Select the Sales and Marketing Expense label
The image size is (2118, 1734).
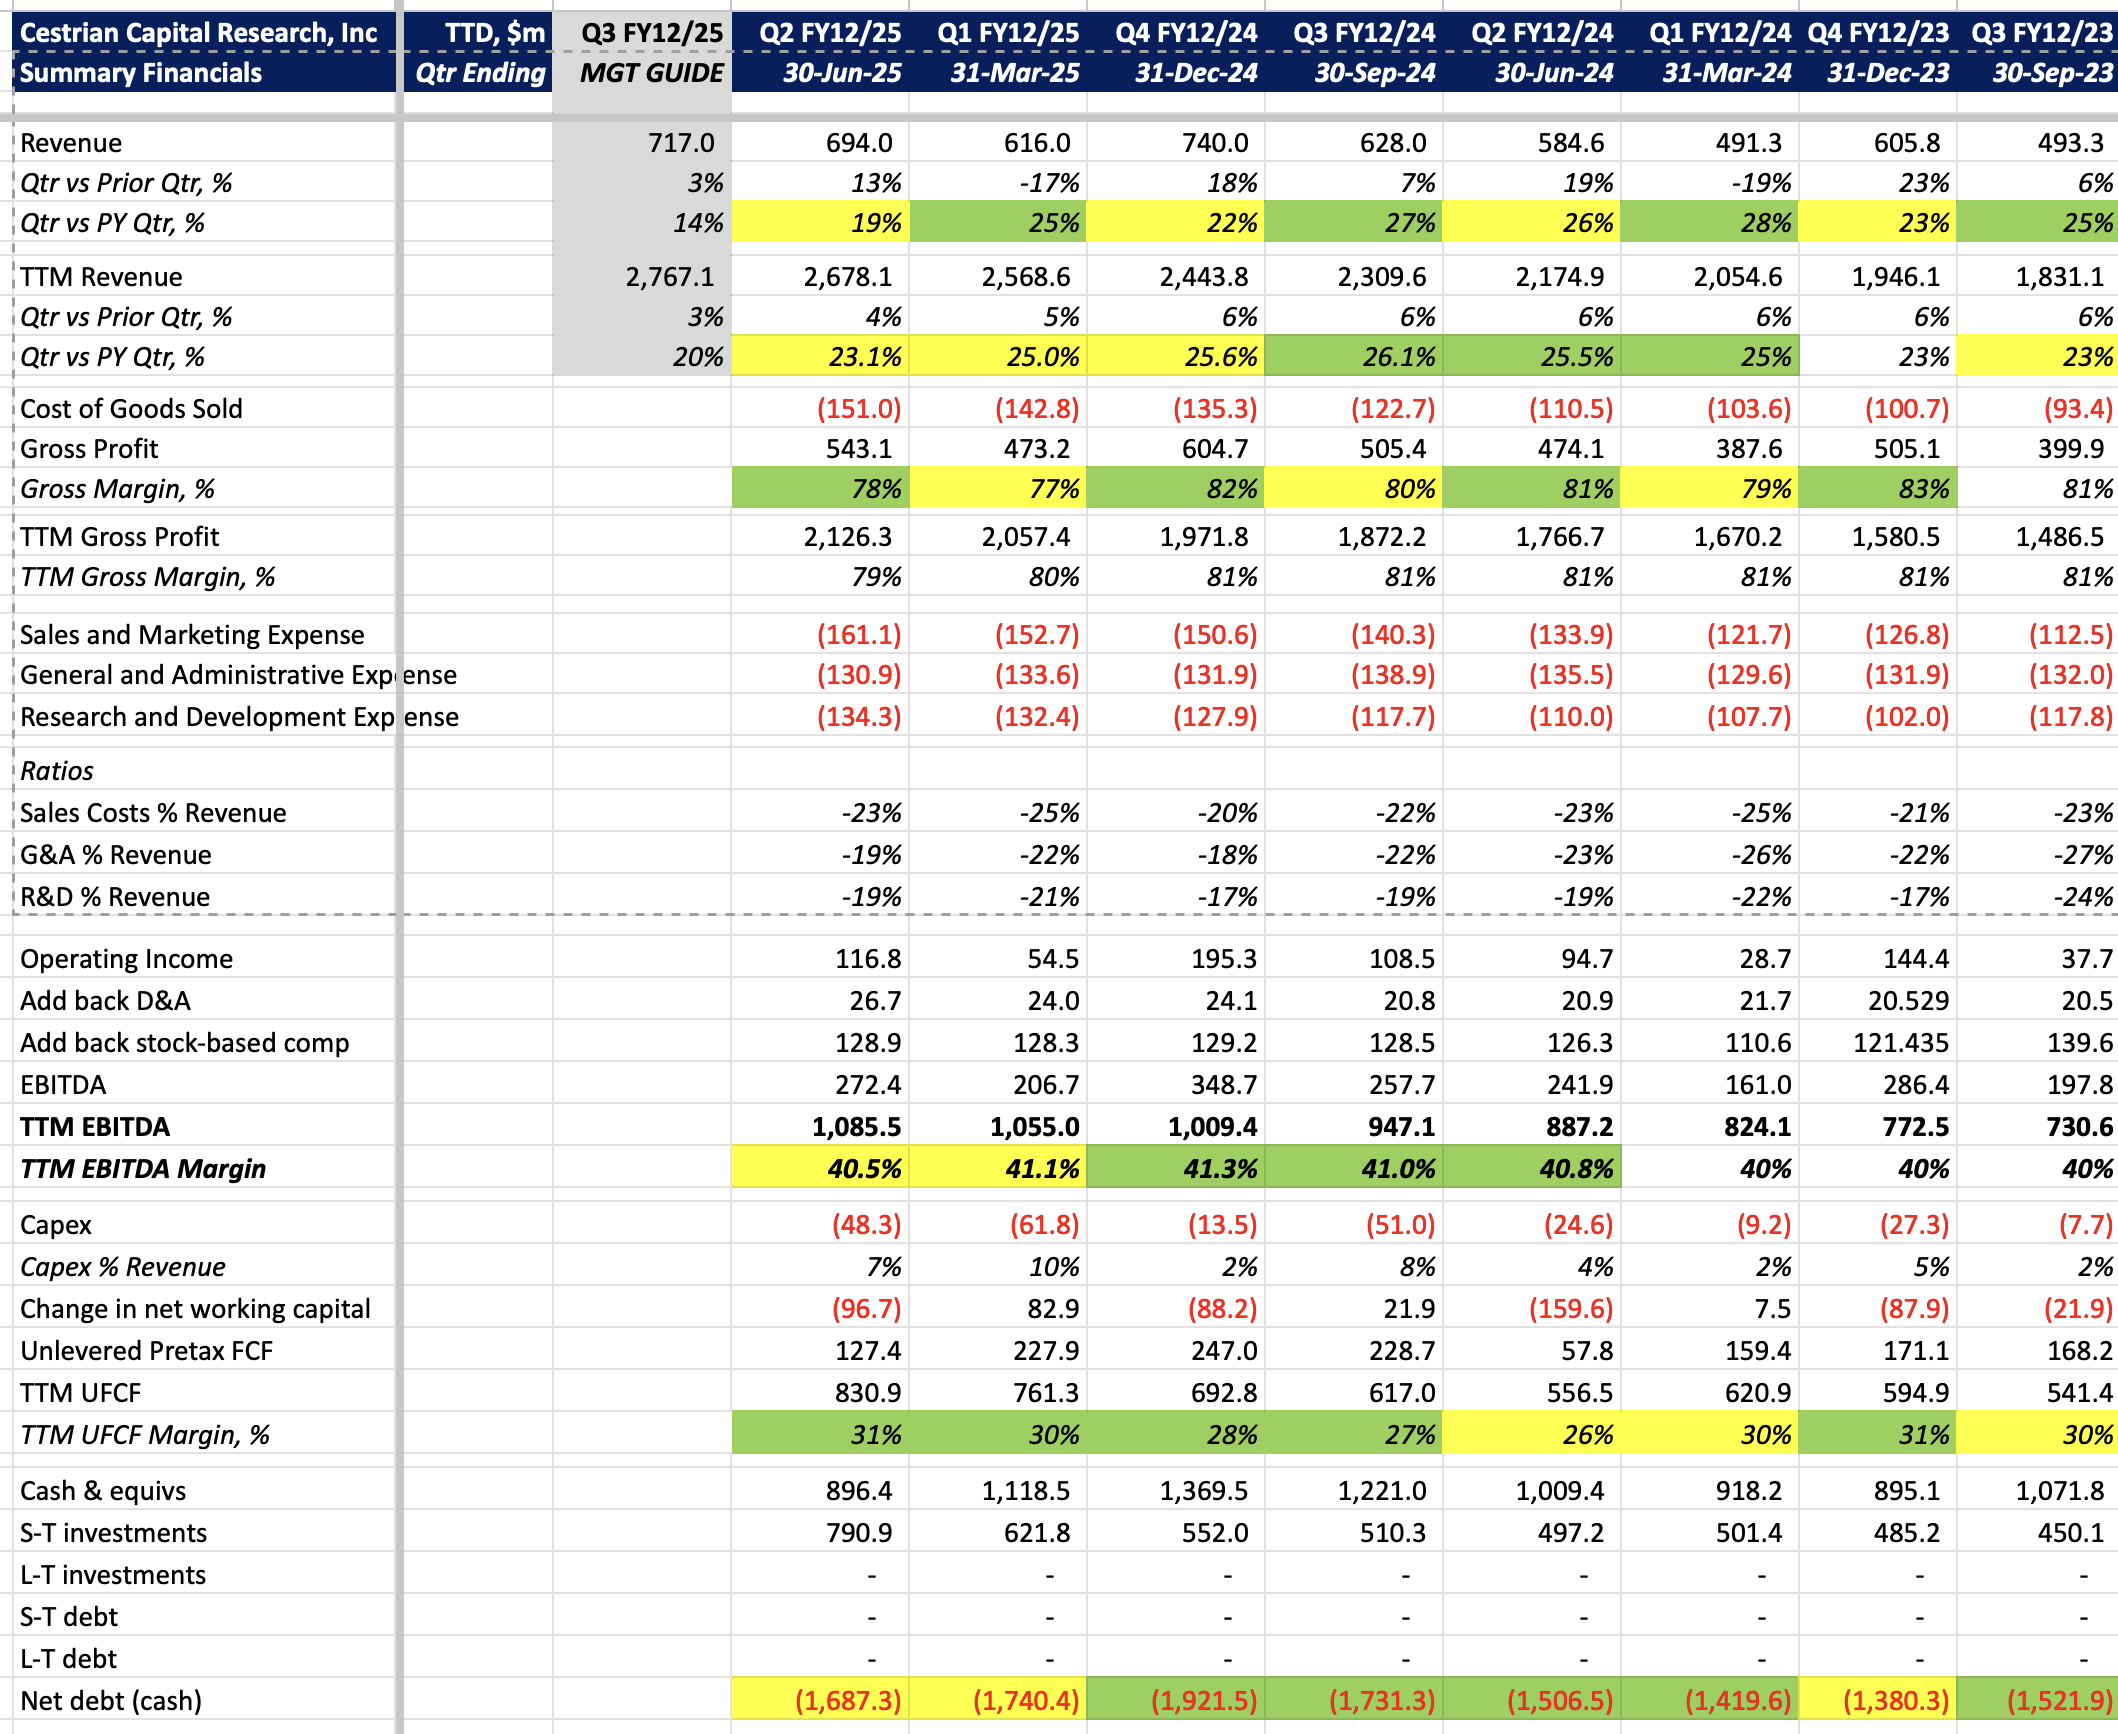(x=192, y=635)
